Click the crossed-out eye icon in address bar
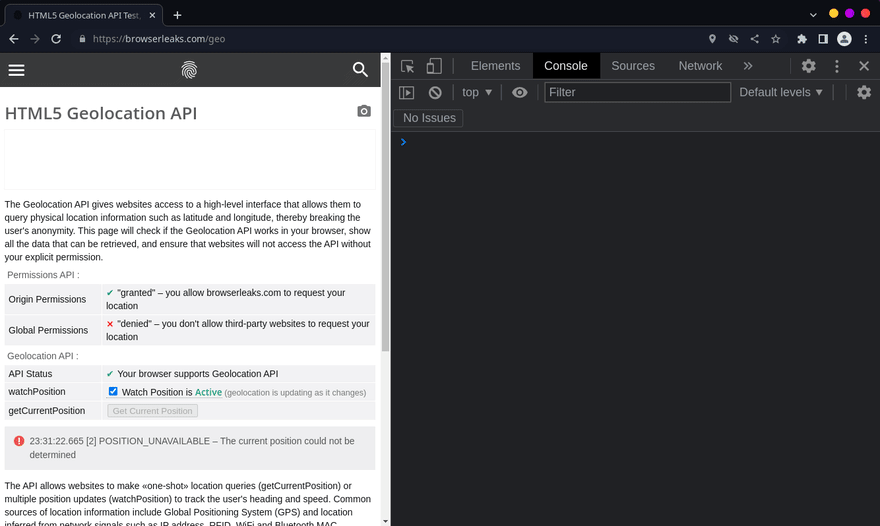 [733, 39]
